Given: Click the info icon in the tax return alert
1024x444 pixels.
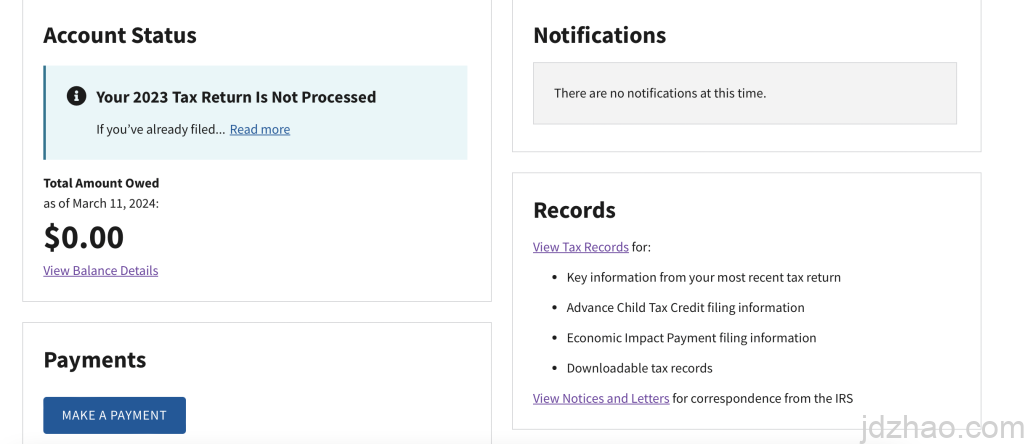Looking at the screenshot, I should coord(76,96).
